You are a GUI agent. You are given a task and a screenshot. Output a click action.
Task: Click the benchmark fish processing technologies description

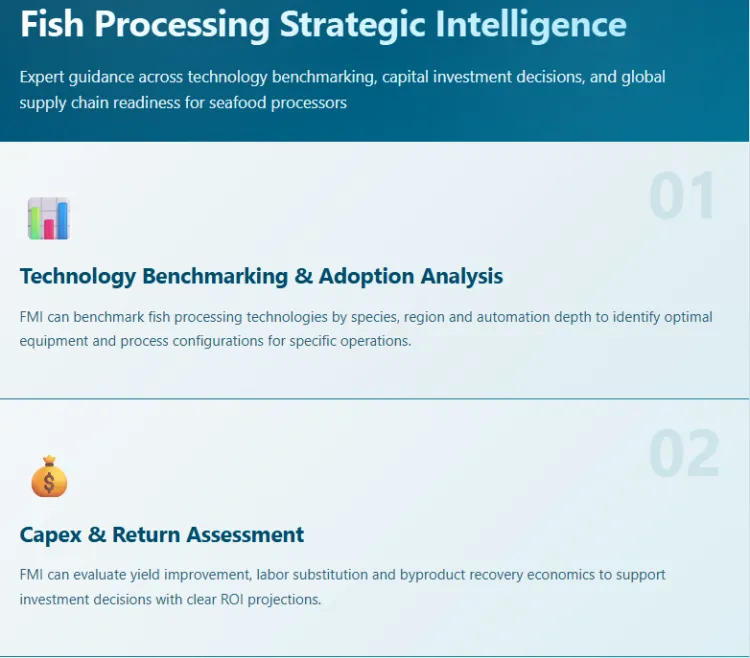[366, 317]
